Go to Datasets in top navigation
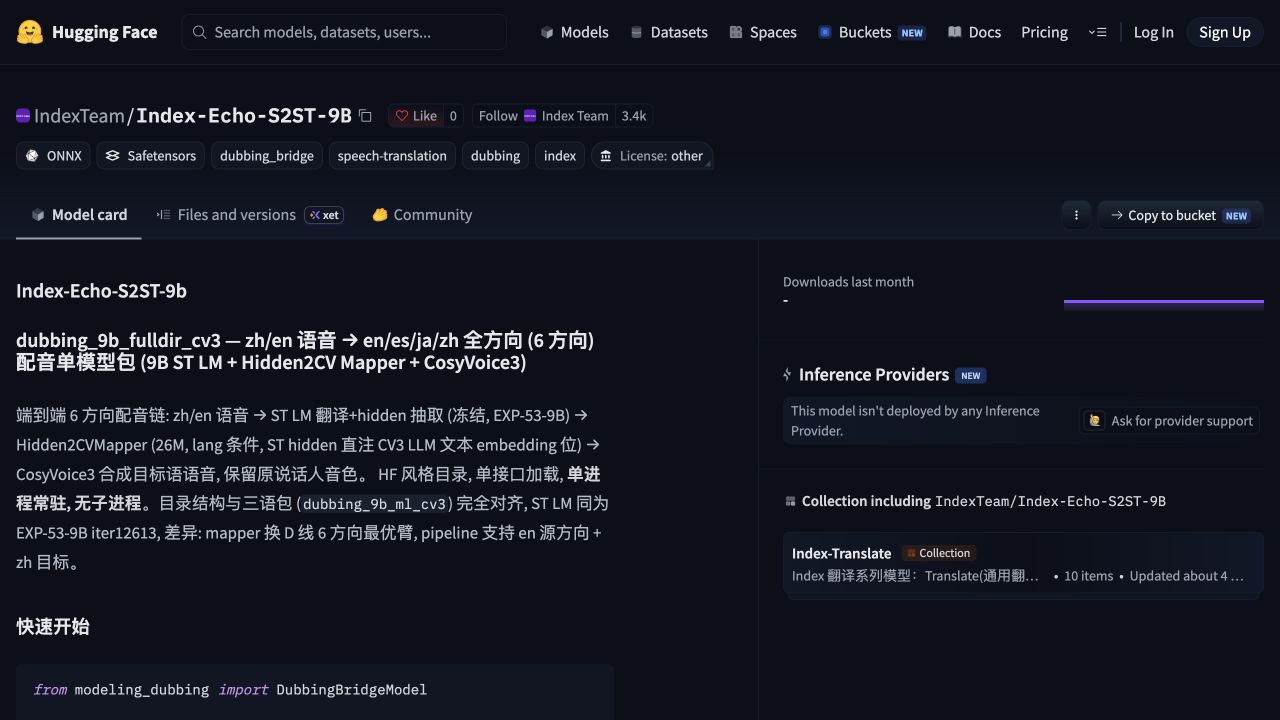The height and width of the screenshot is (720, 1280). [669, 32]
